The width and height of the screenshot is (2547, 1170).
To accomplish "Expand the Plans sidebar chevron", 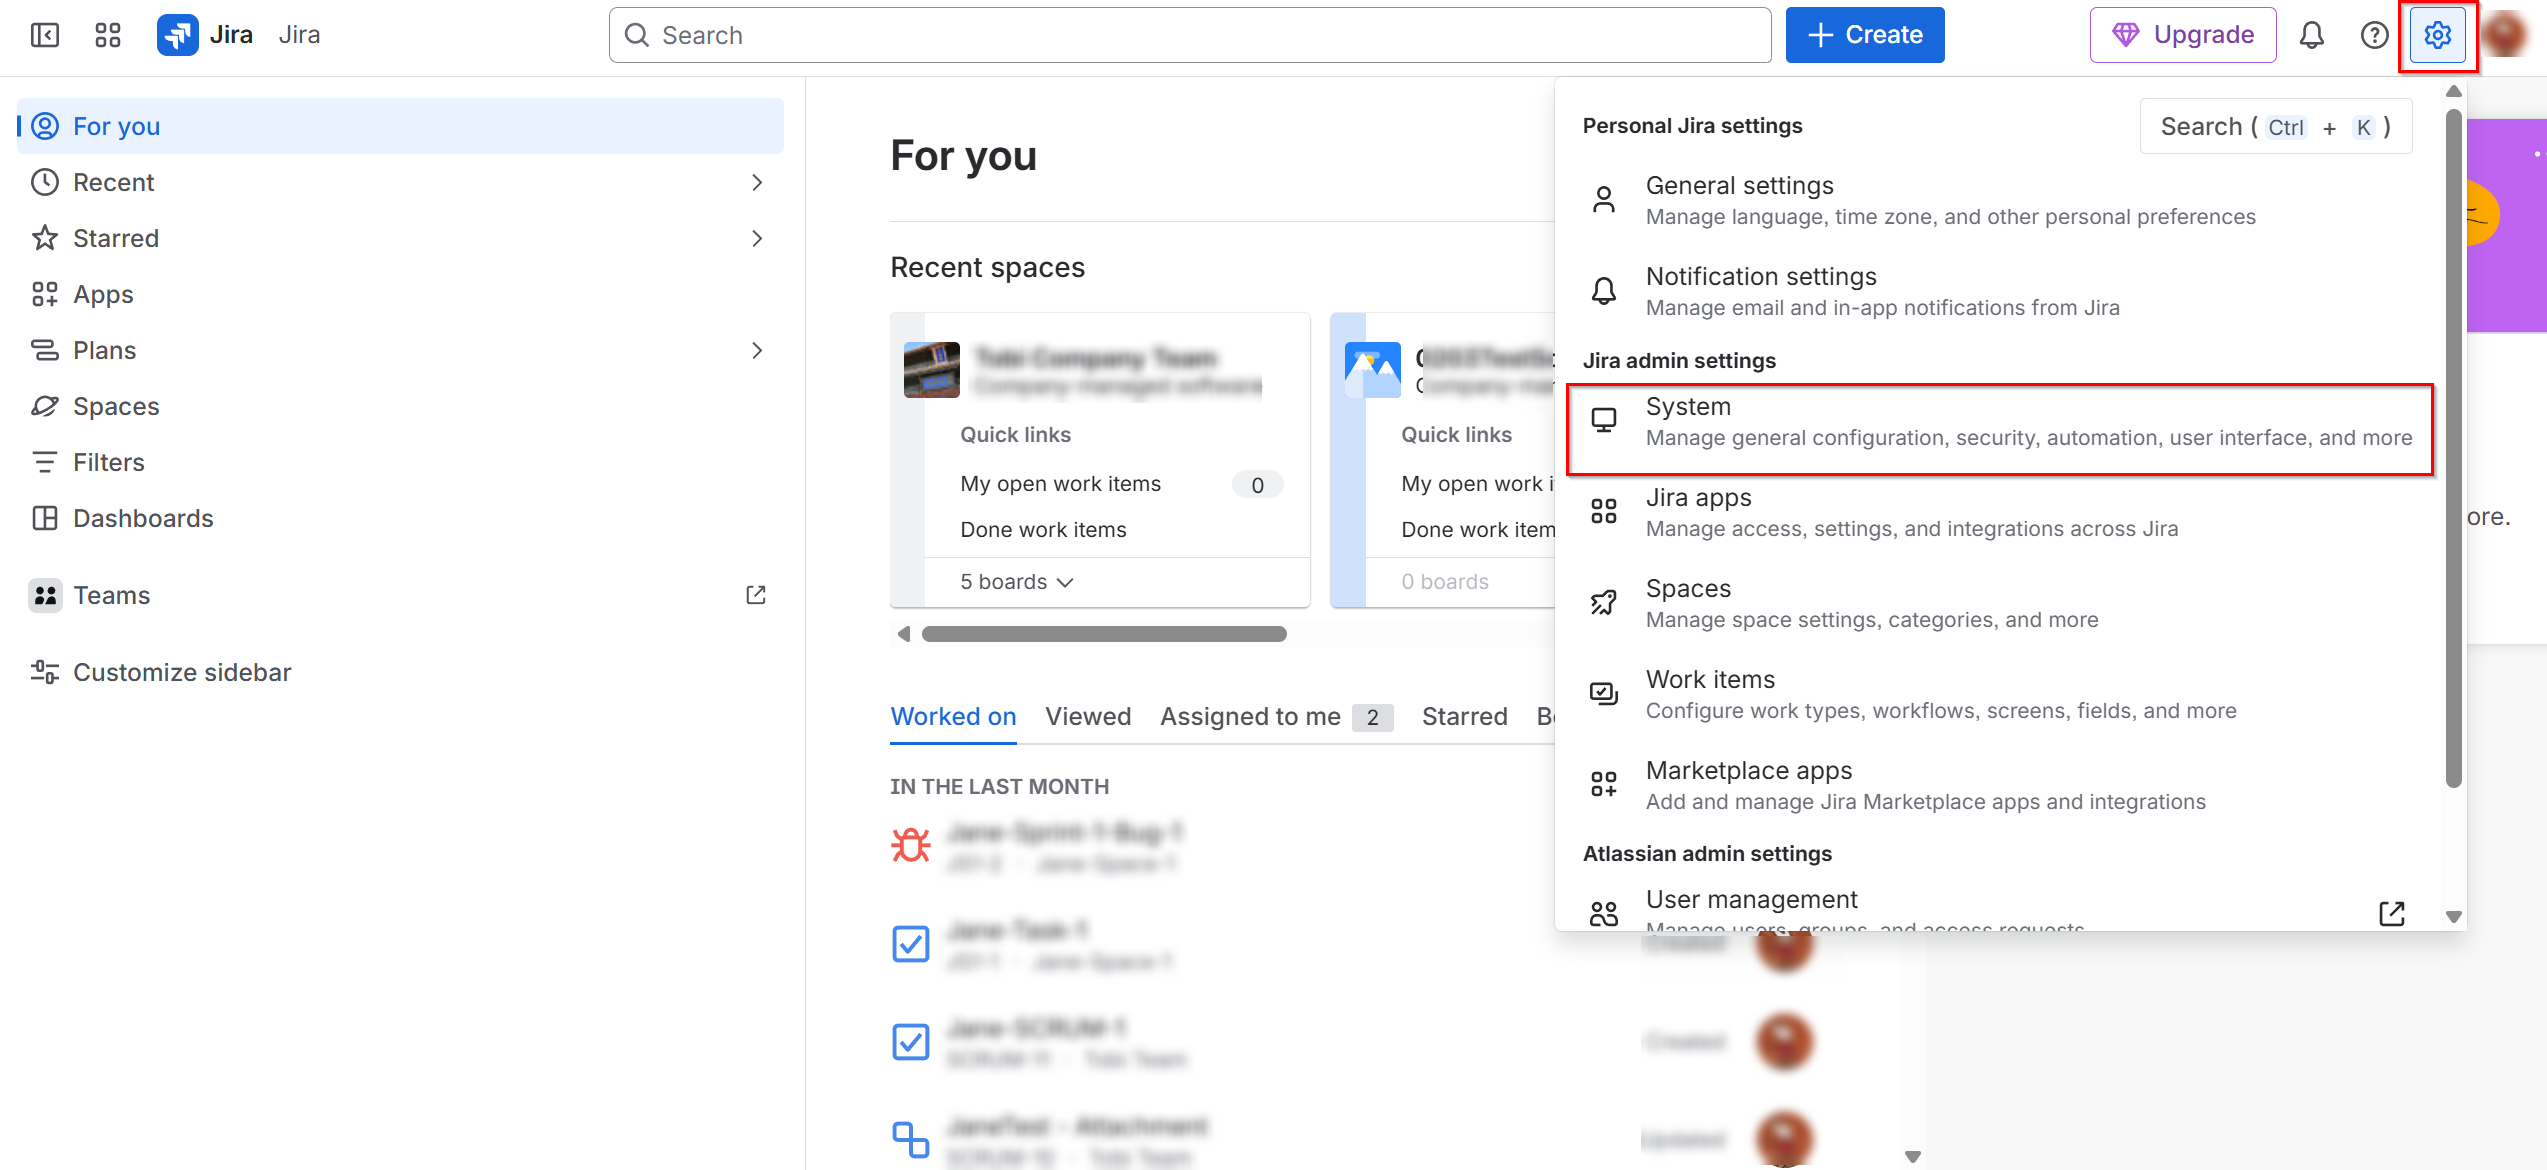I will click(x=757, y=350).
